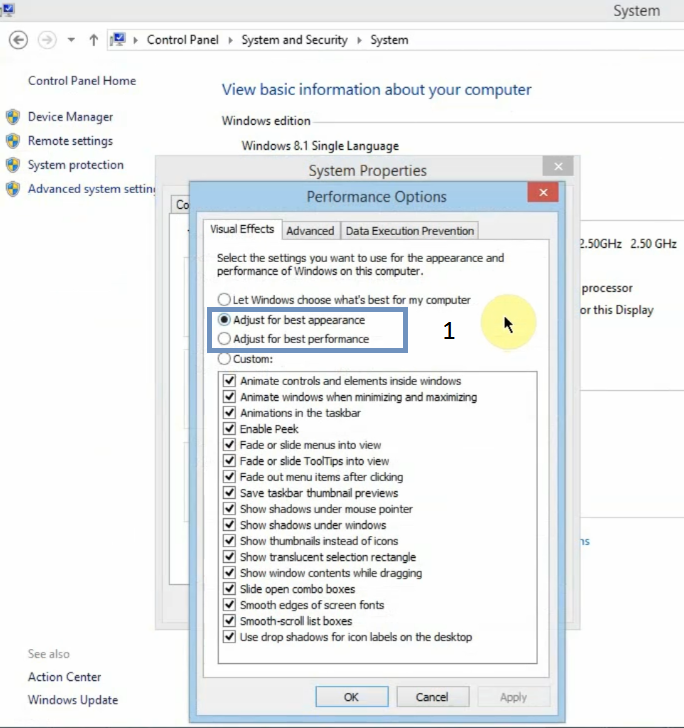Open System and Security breadcrumb
Image resolution: width=684 pixels, height=728 pixels.
(294, 40)
